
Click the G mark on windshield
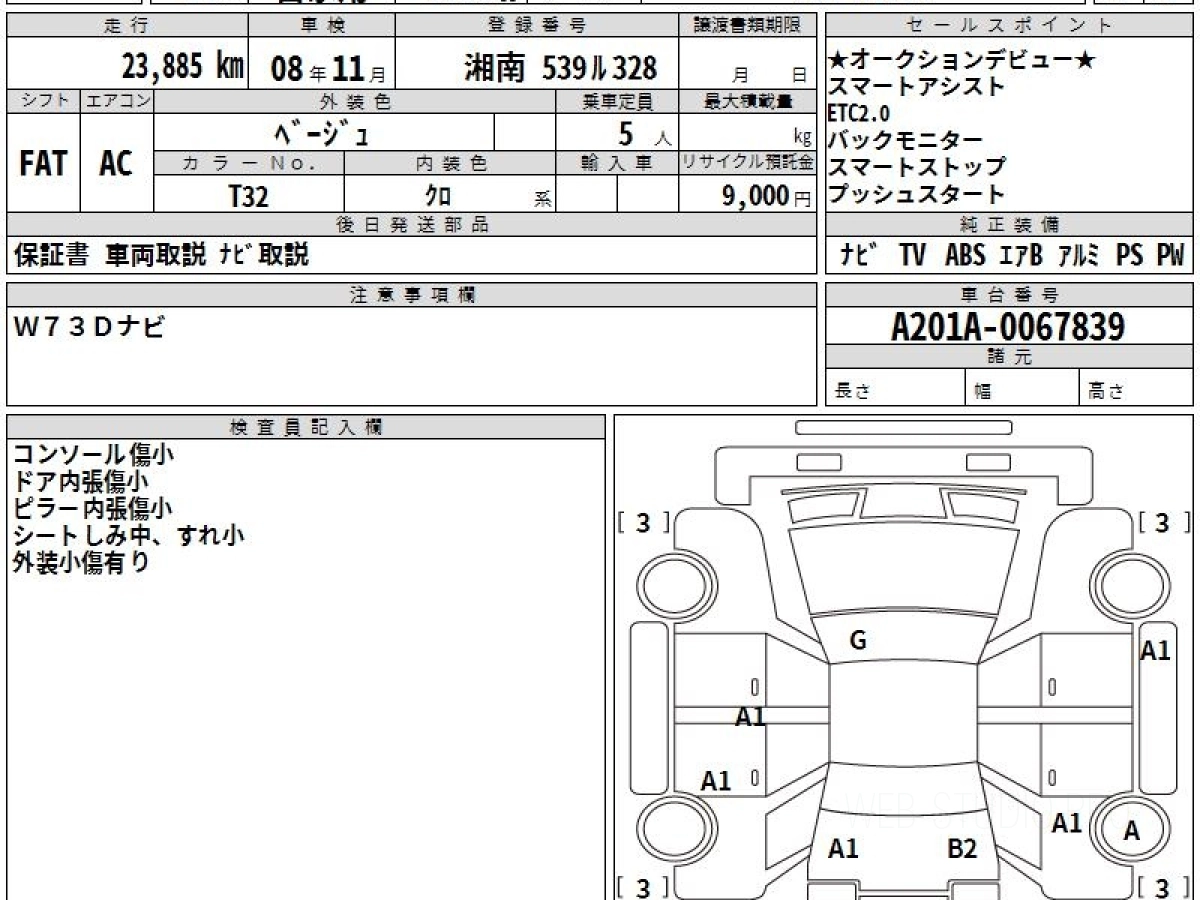pyautogui.click(x=857, y=641)
